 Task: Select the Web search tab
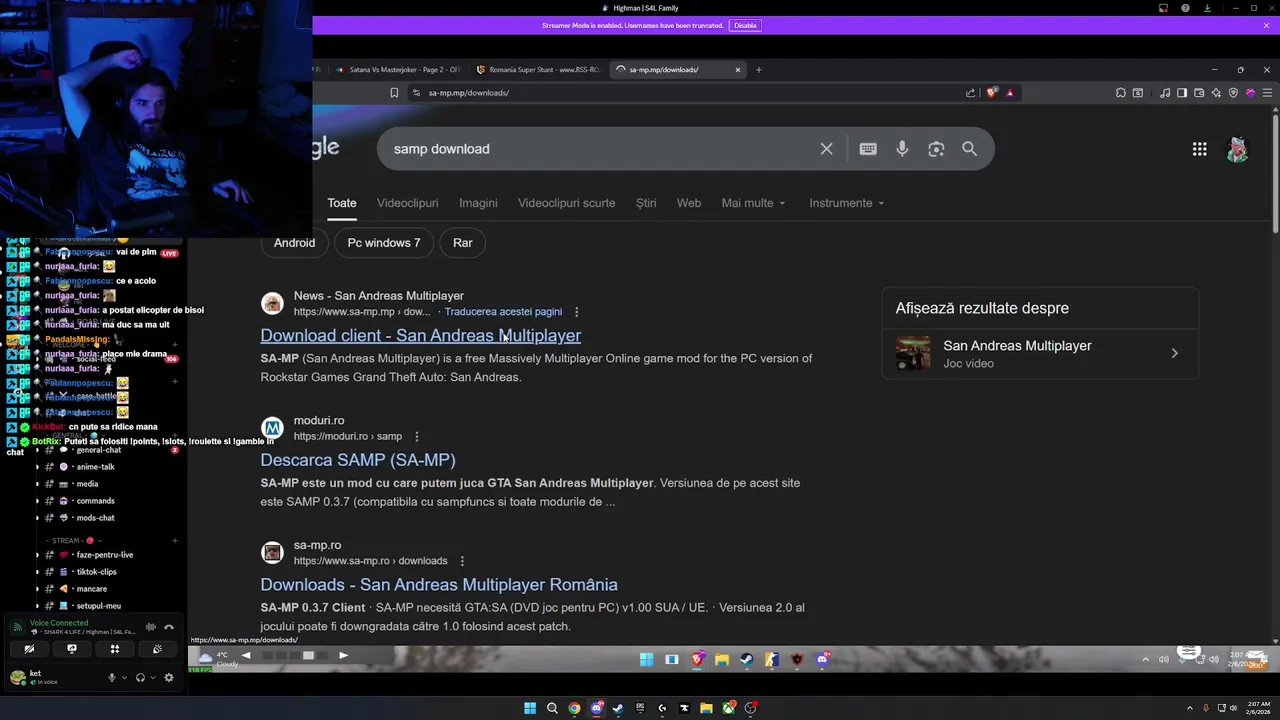click(x=689, y=203)
